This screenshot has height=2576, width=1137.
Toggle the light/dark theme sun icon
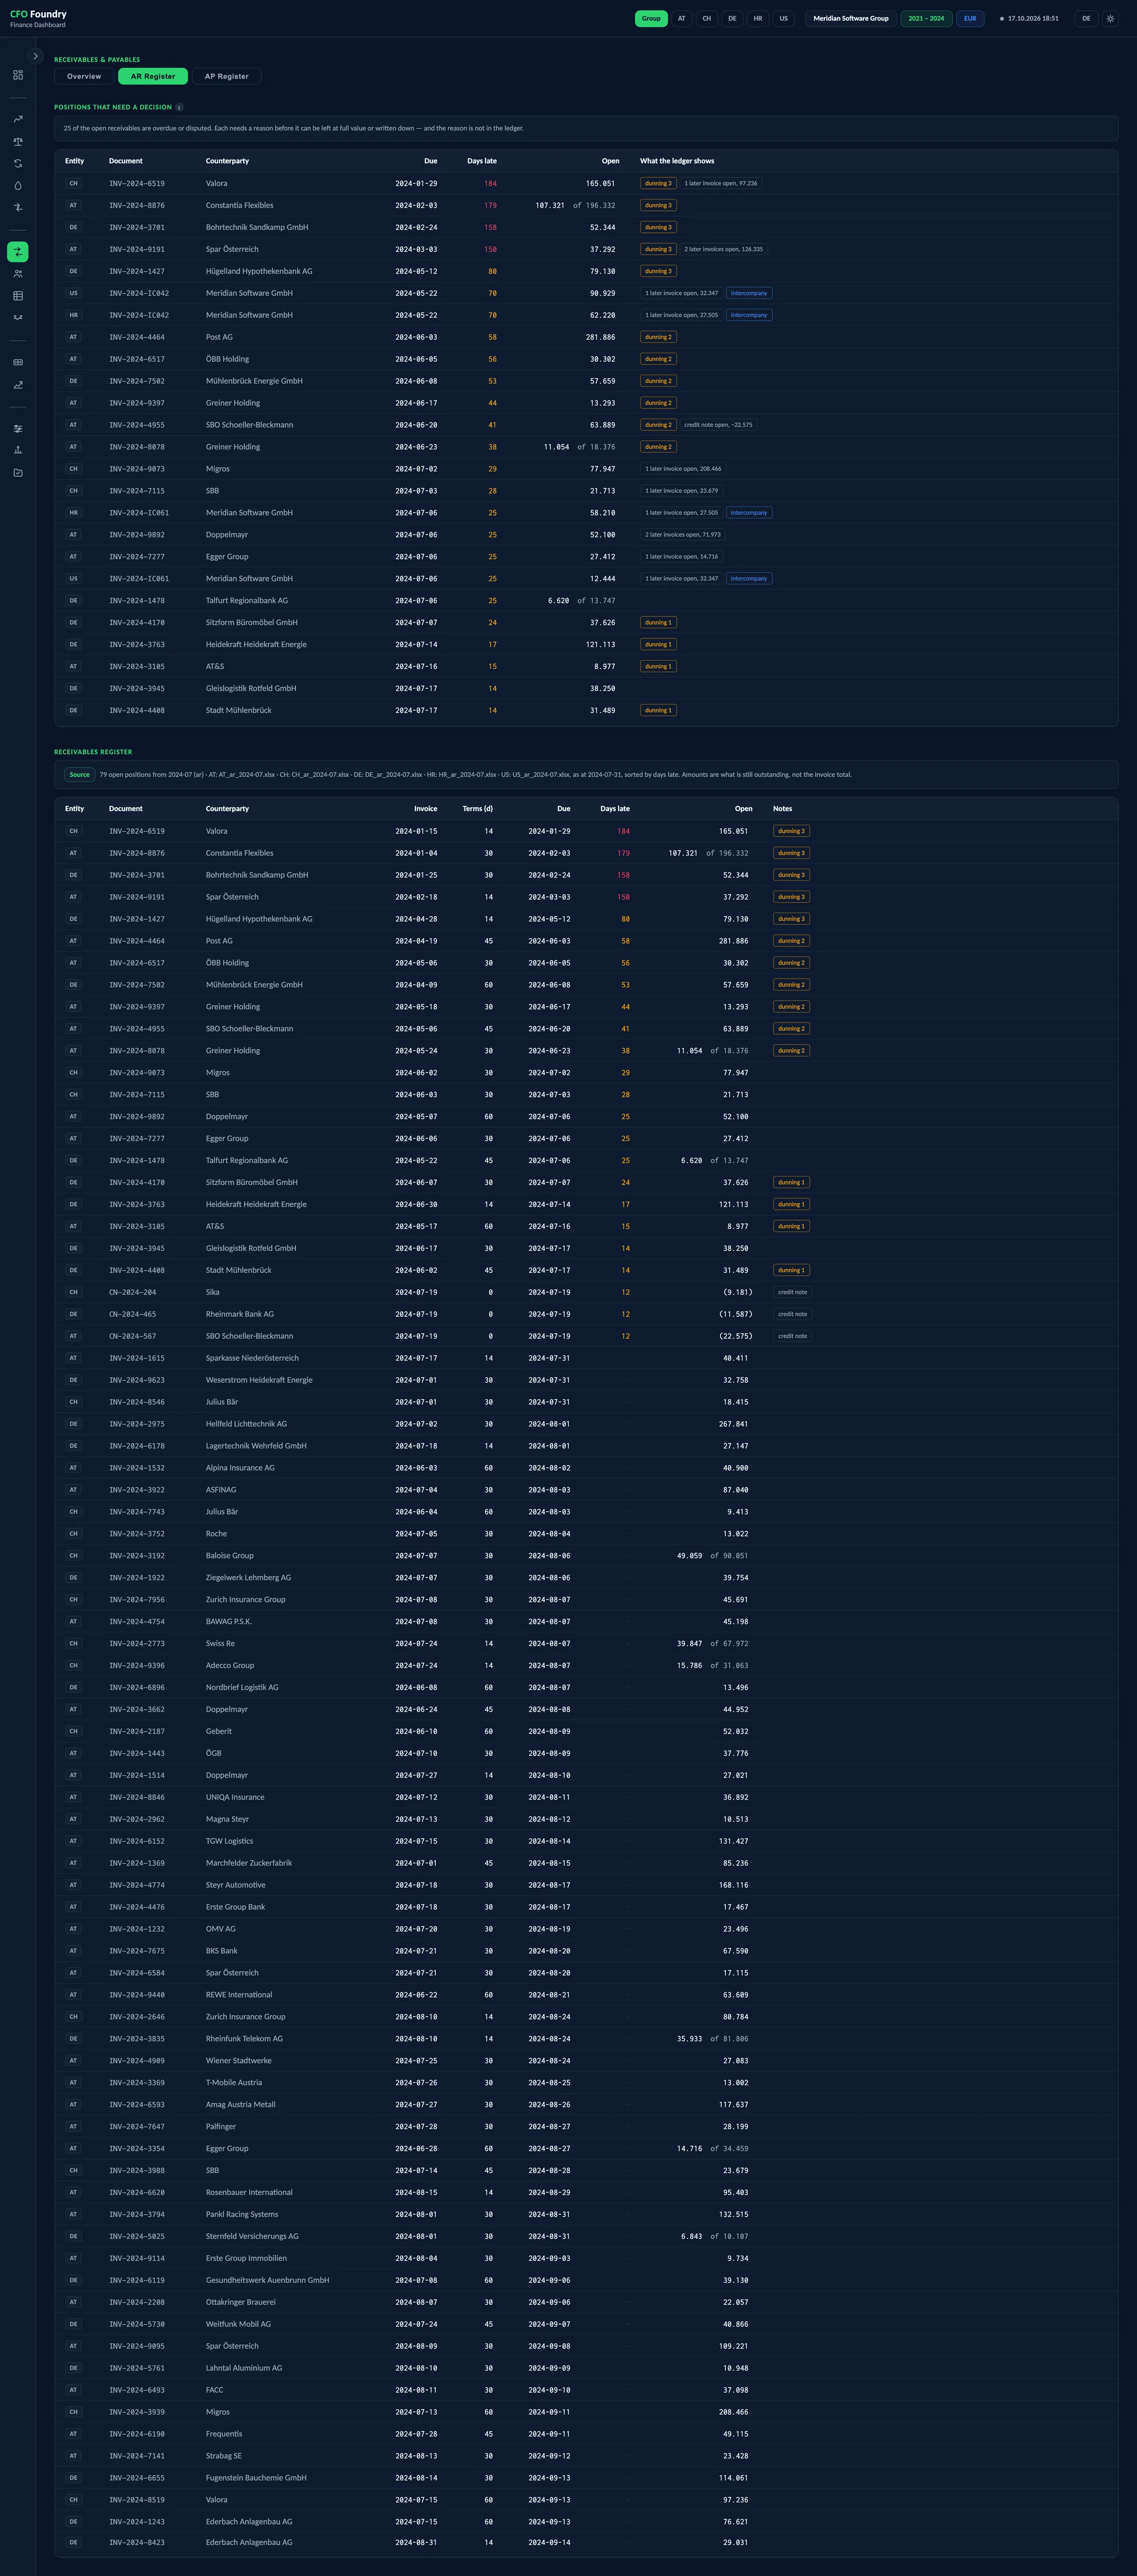click(1110, 18)
